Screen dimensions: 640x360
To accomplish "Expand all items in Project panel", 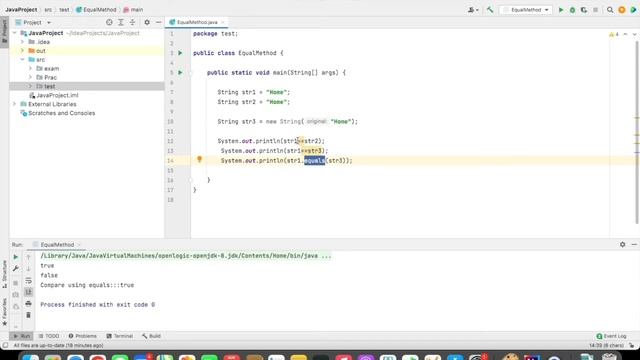I will [121, 22].
